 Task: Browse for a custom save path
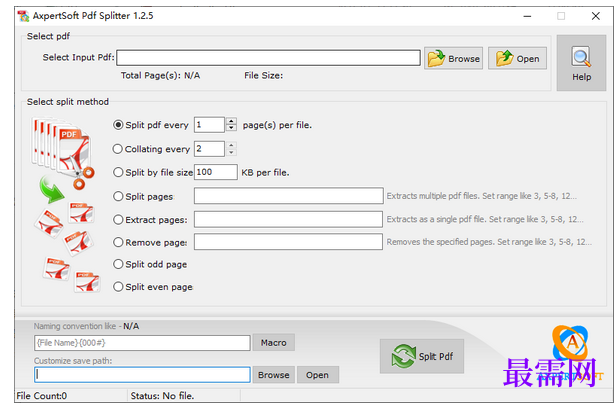click(x=274, y=375)
